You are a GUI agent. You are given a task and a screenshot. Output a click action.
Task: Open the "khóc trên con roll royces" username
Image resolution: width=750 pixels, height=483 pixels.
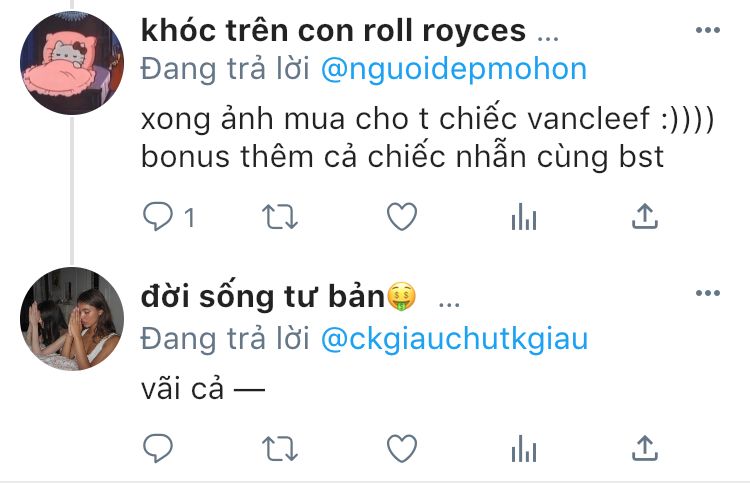[333, 31]
